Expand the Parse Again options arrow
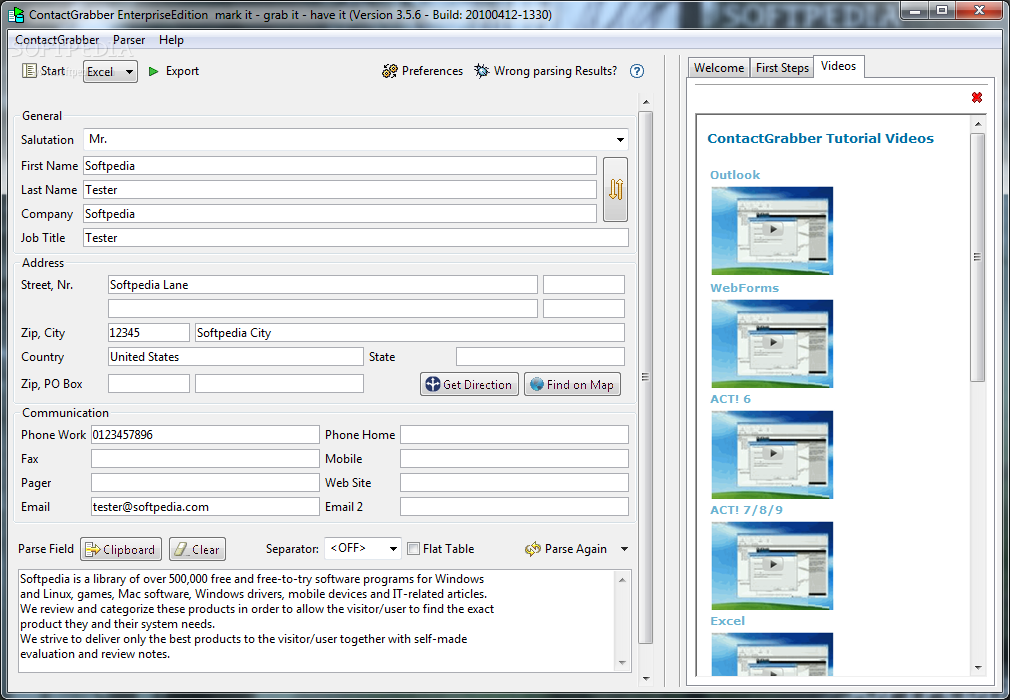Image resolution: width=1010 pixels, height=700 pixels. (x=624, y=549)
